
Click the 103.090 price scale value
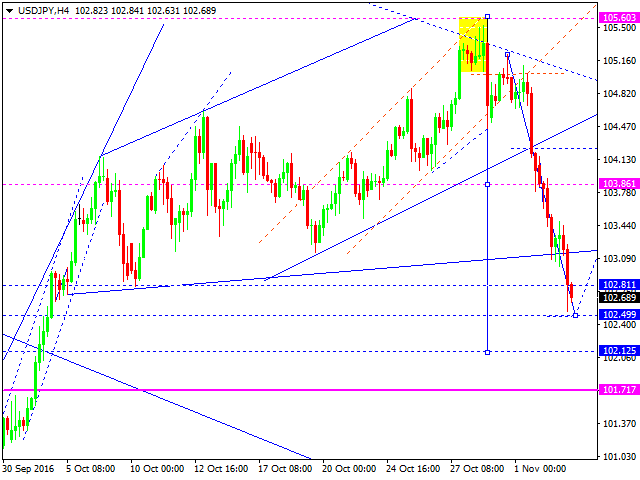(620, 259)
